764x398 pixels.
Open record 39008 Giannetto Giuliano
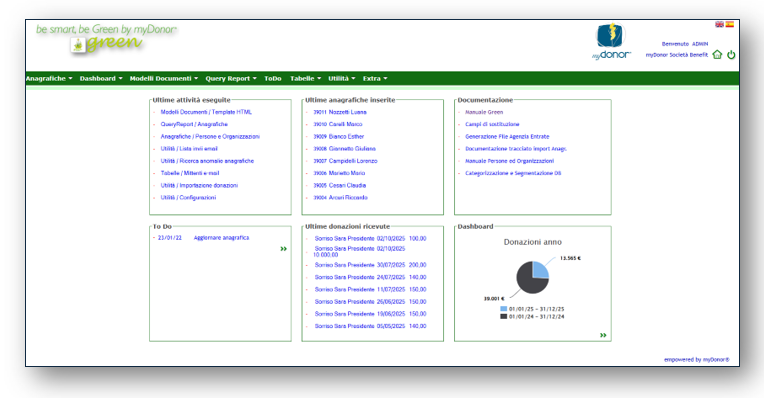(344, 149)
